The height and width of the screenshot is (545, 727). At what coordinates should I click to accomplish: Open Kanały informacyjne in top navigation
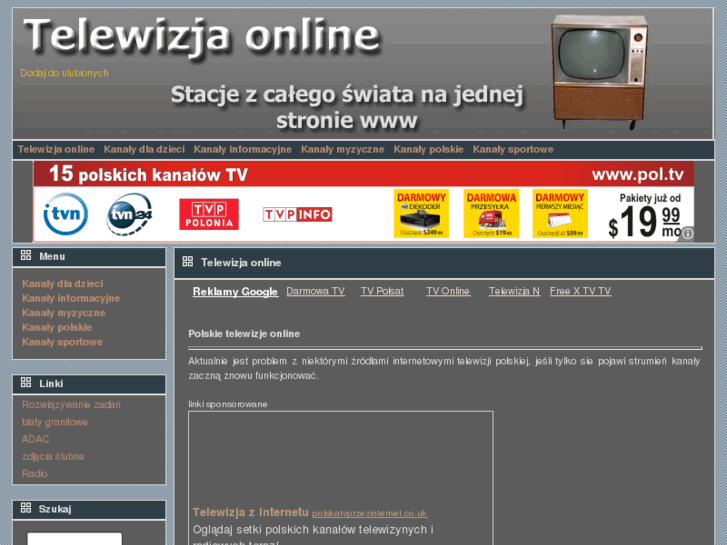(242, 149)
